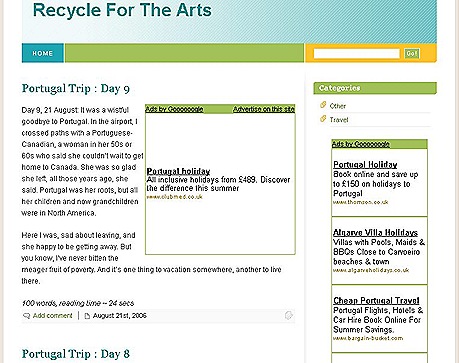459x363 pixels.
Task: Click the link icon next to Travel category
Action: [x=323, y=119]
